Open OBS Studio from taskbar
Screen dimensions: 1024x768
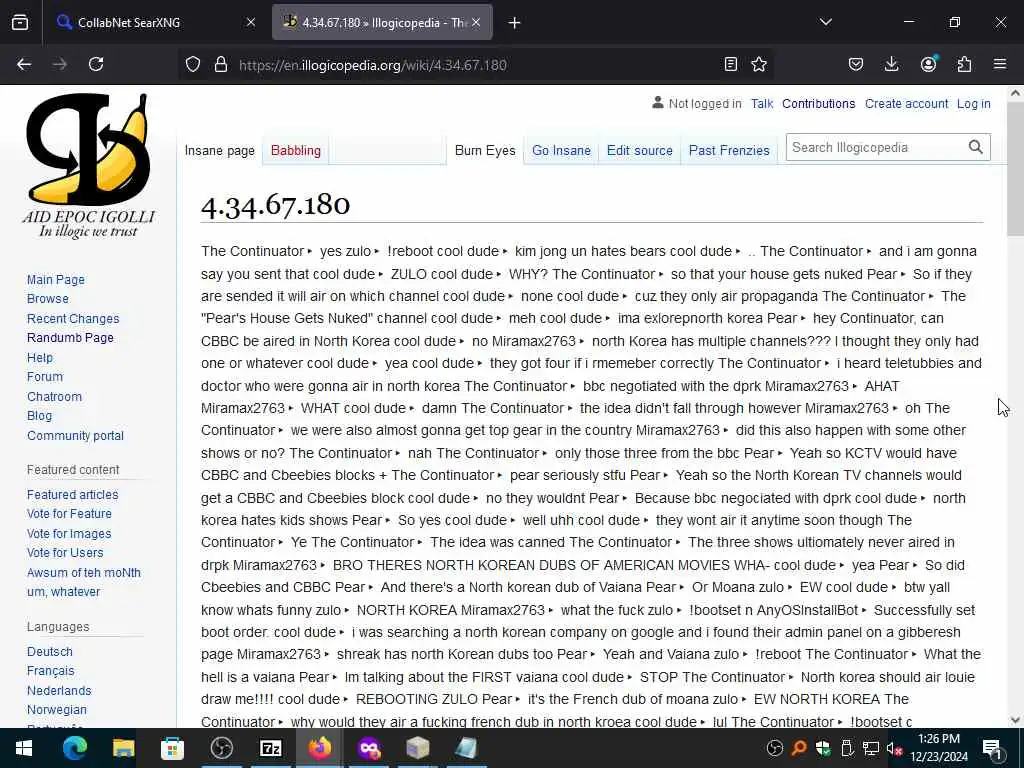[222, 748]
